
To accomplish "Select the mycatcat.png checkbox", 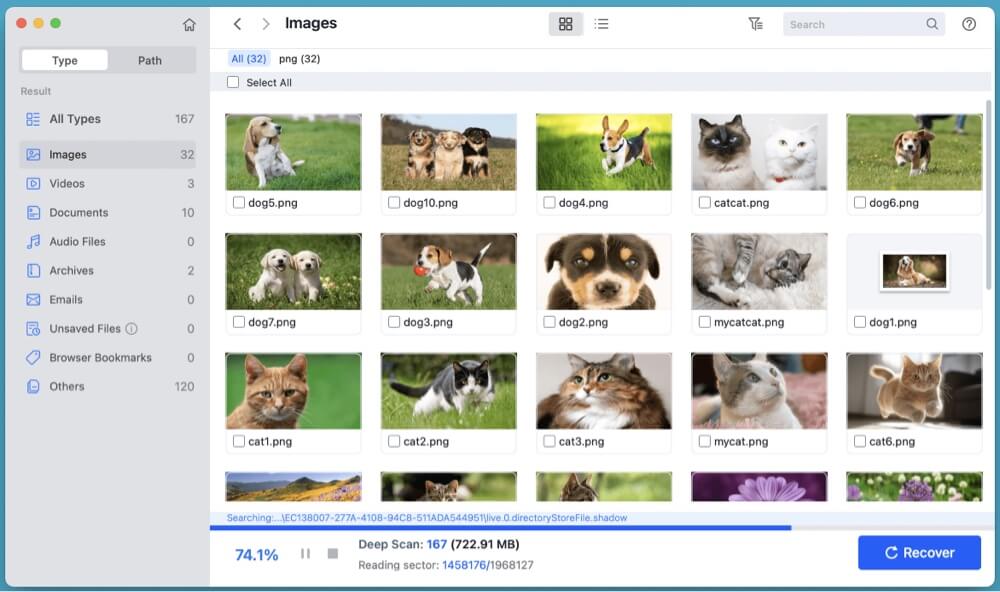I will click(x=705, y=322).
